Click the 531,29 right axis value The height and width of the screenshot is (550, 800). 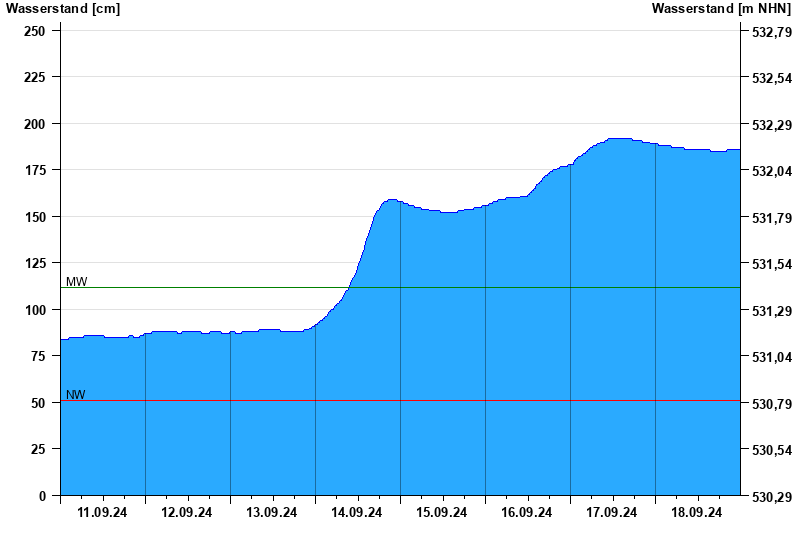(772, 311)
